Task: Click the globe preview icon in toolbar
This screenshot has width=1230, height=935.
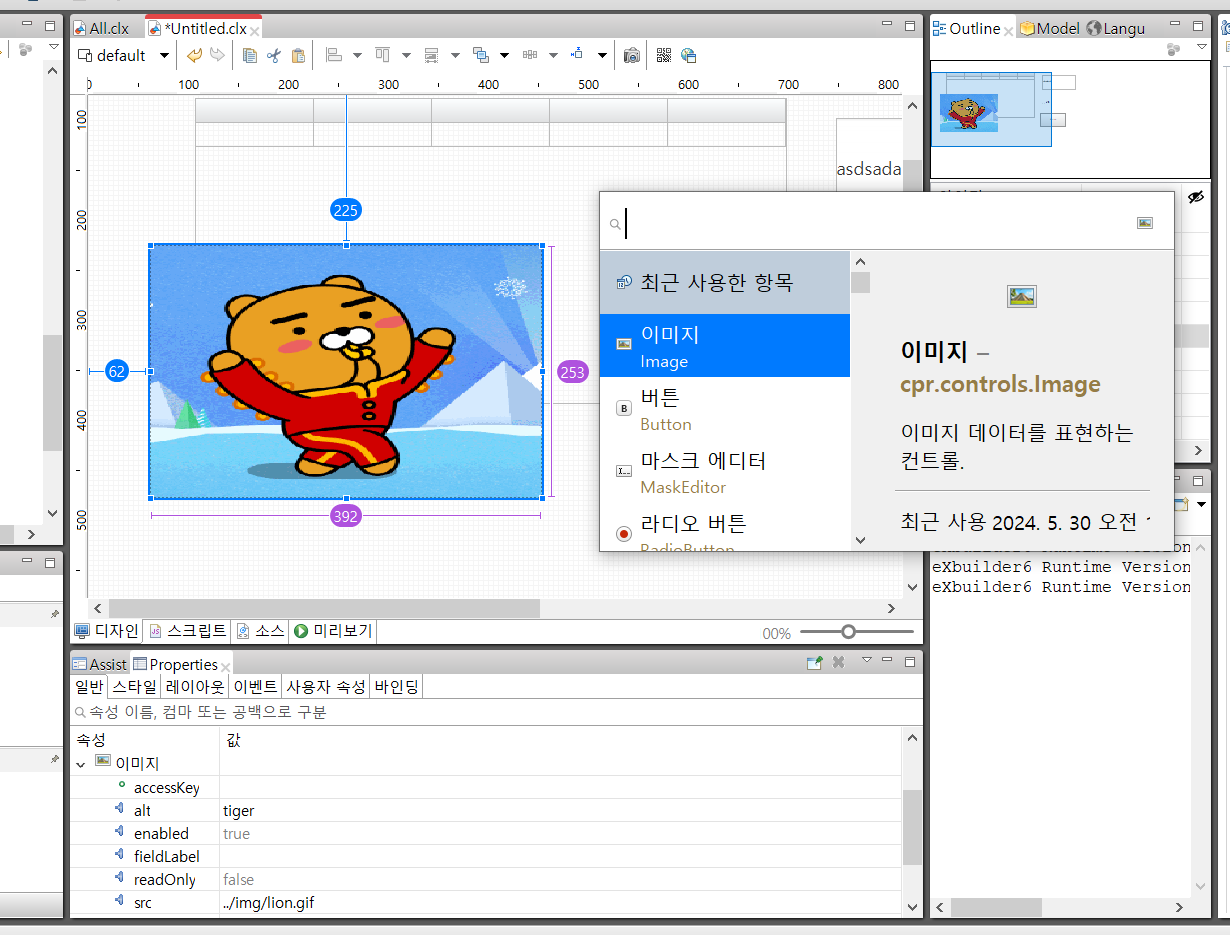Action: point(688,55)
